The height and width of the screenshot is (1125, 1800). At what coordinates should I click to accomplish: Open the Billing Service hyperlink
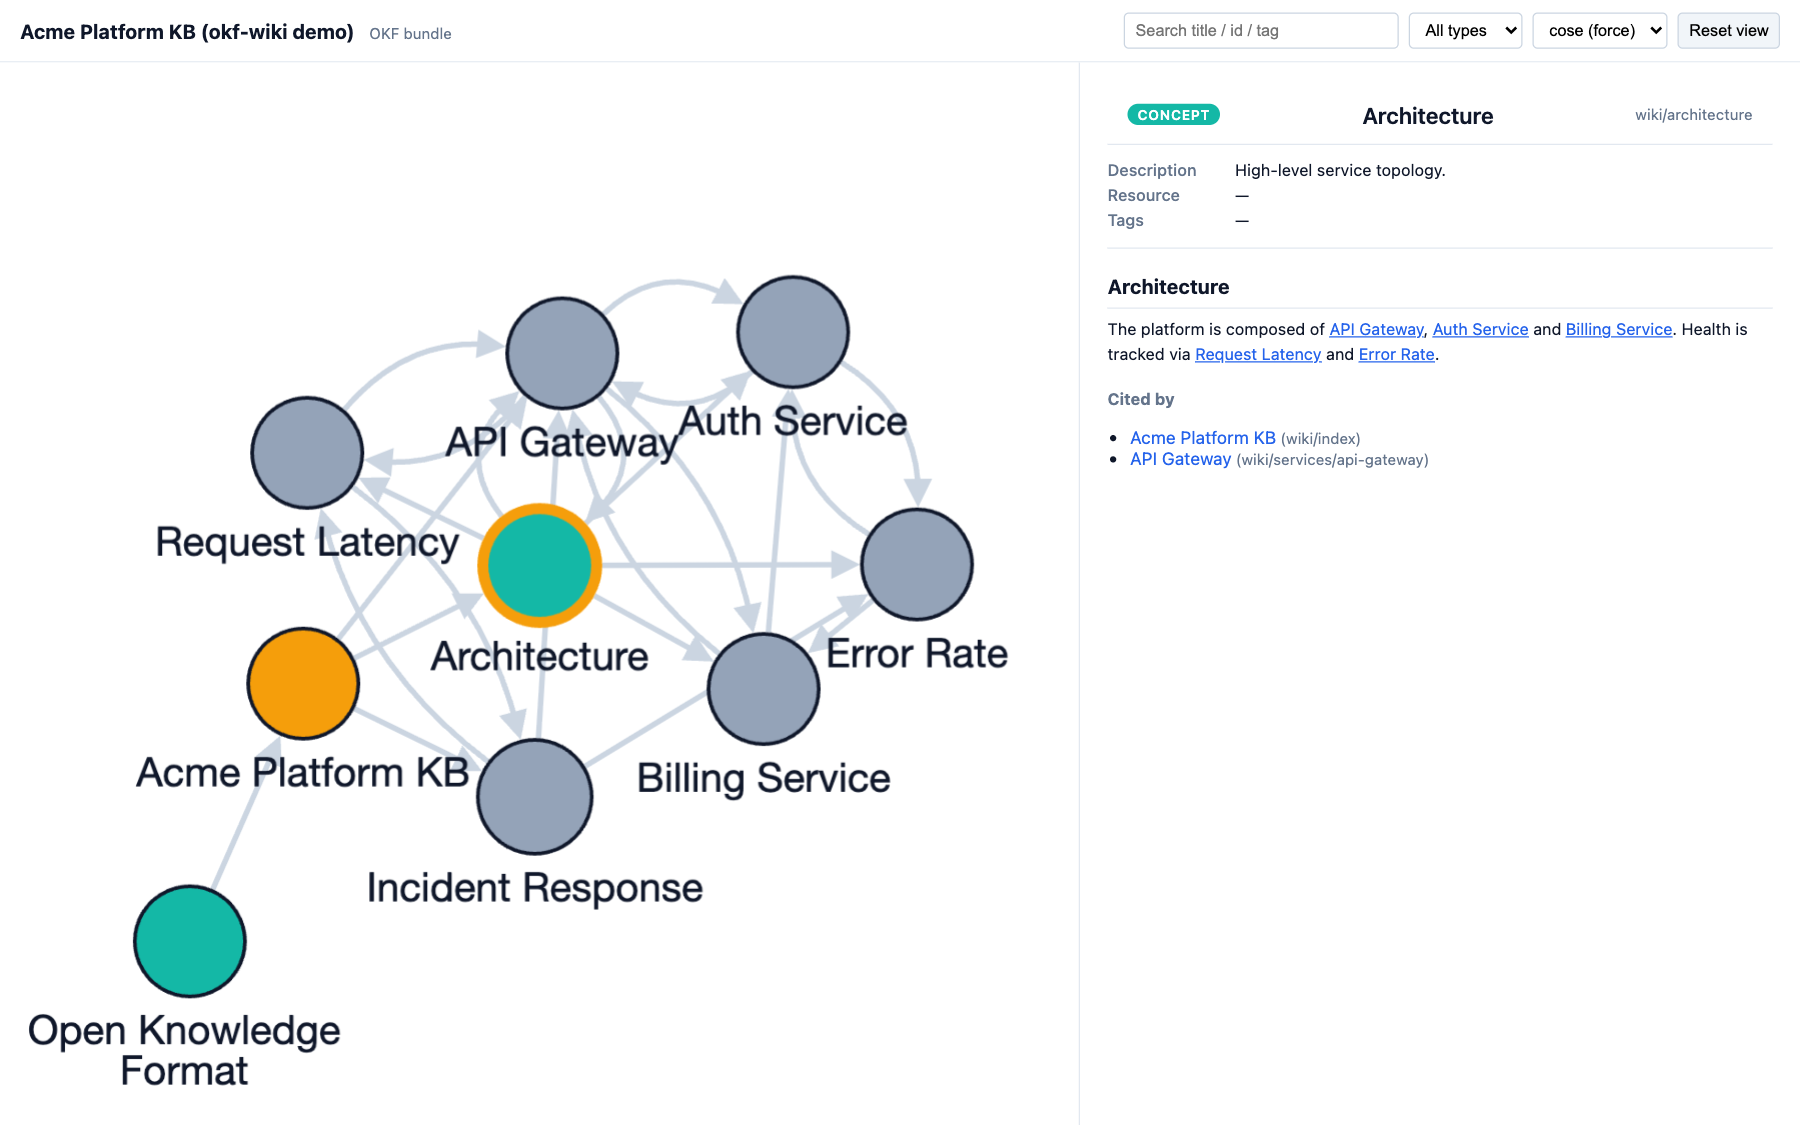[1619, 329]
